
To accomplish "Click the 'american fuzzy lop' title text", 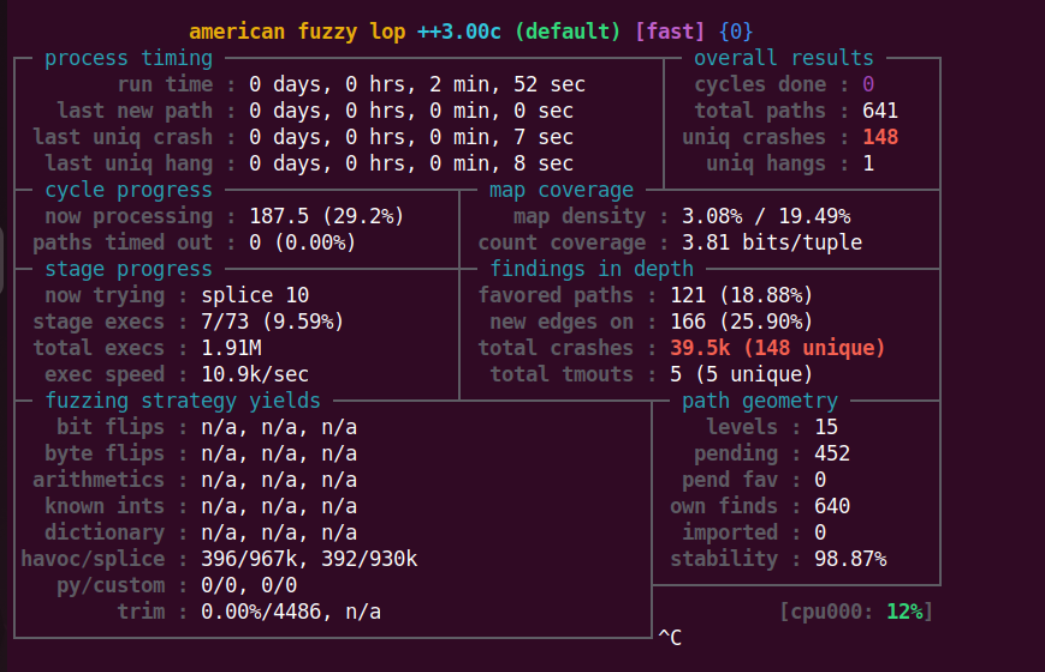I will [x=297, y=32].
